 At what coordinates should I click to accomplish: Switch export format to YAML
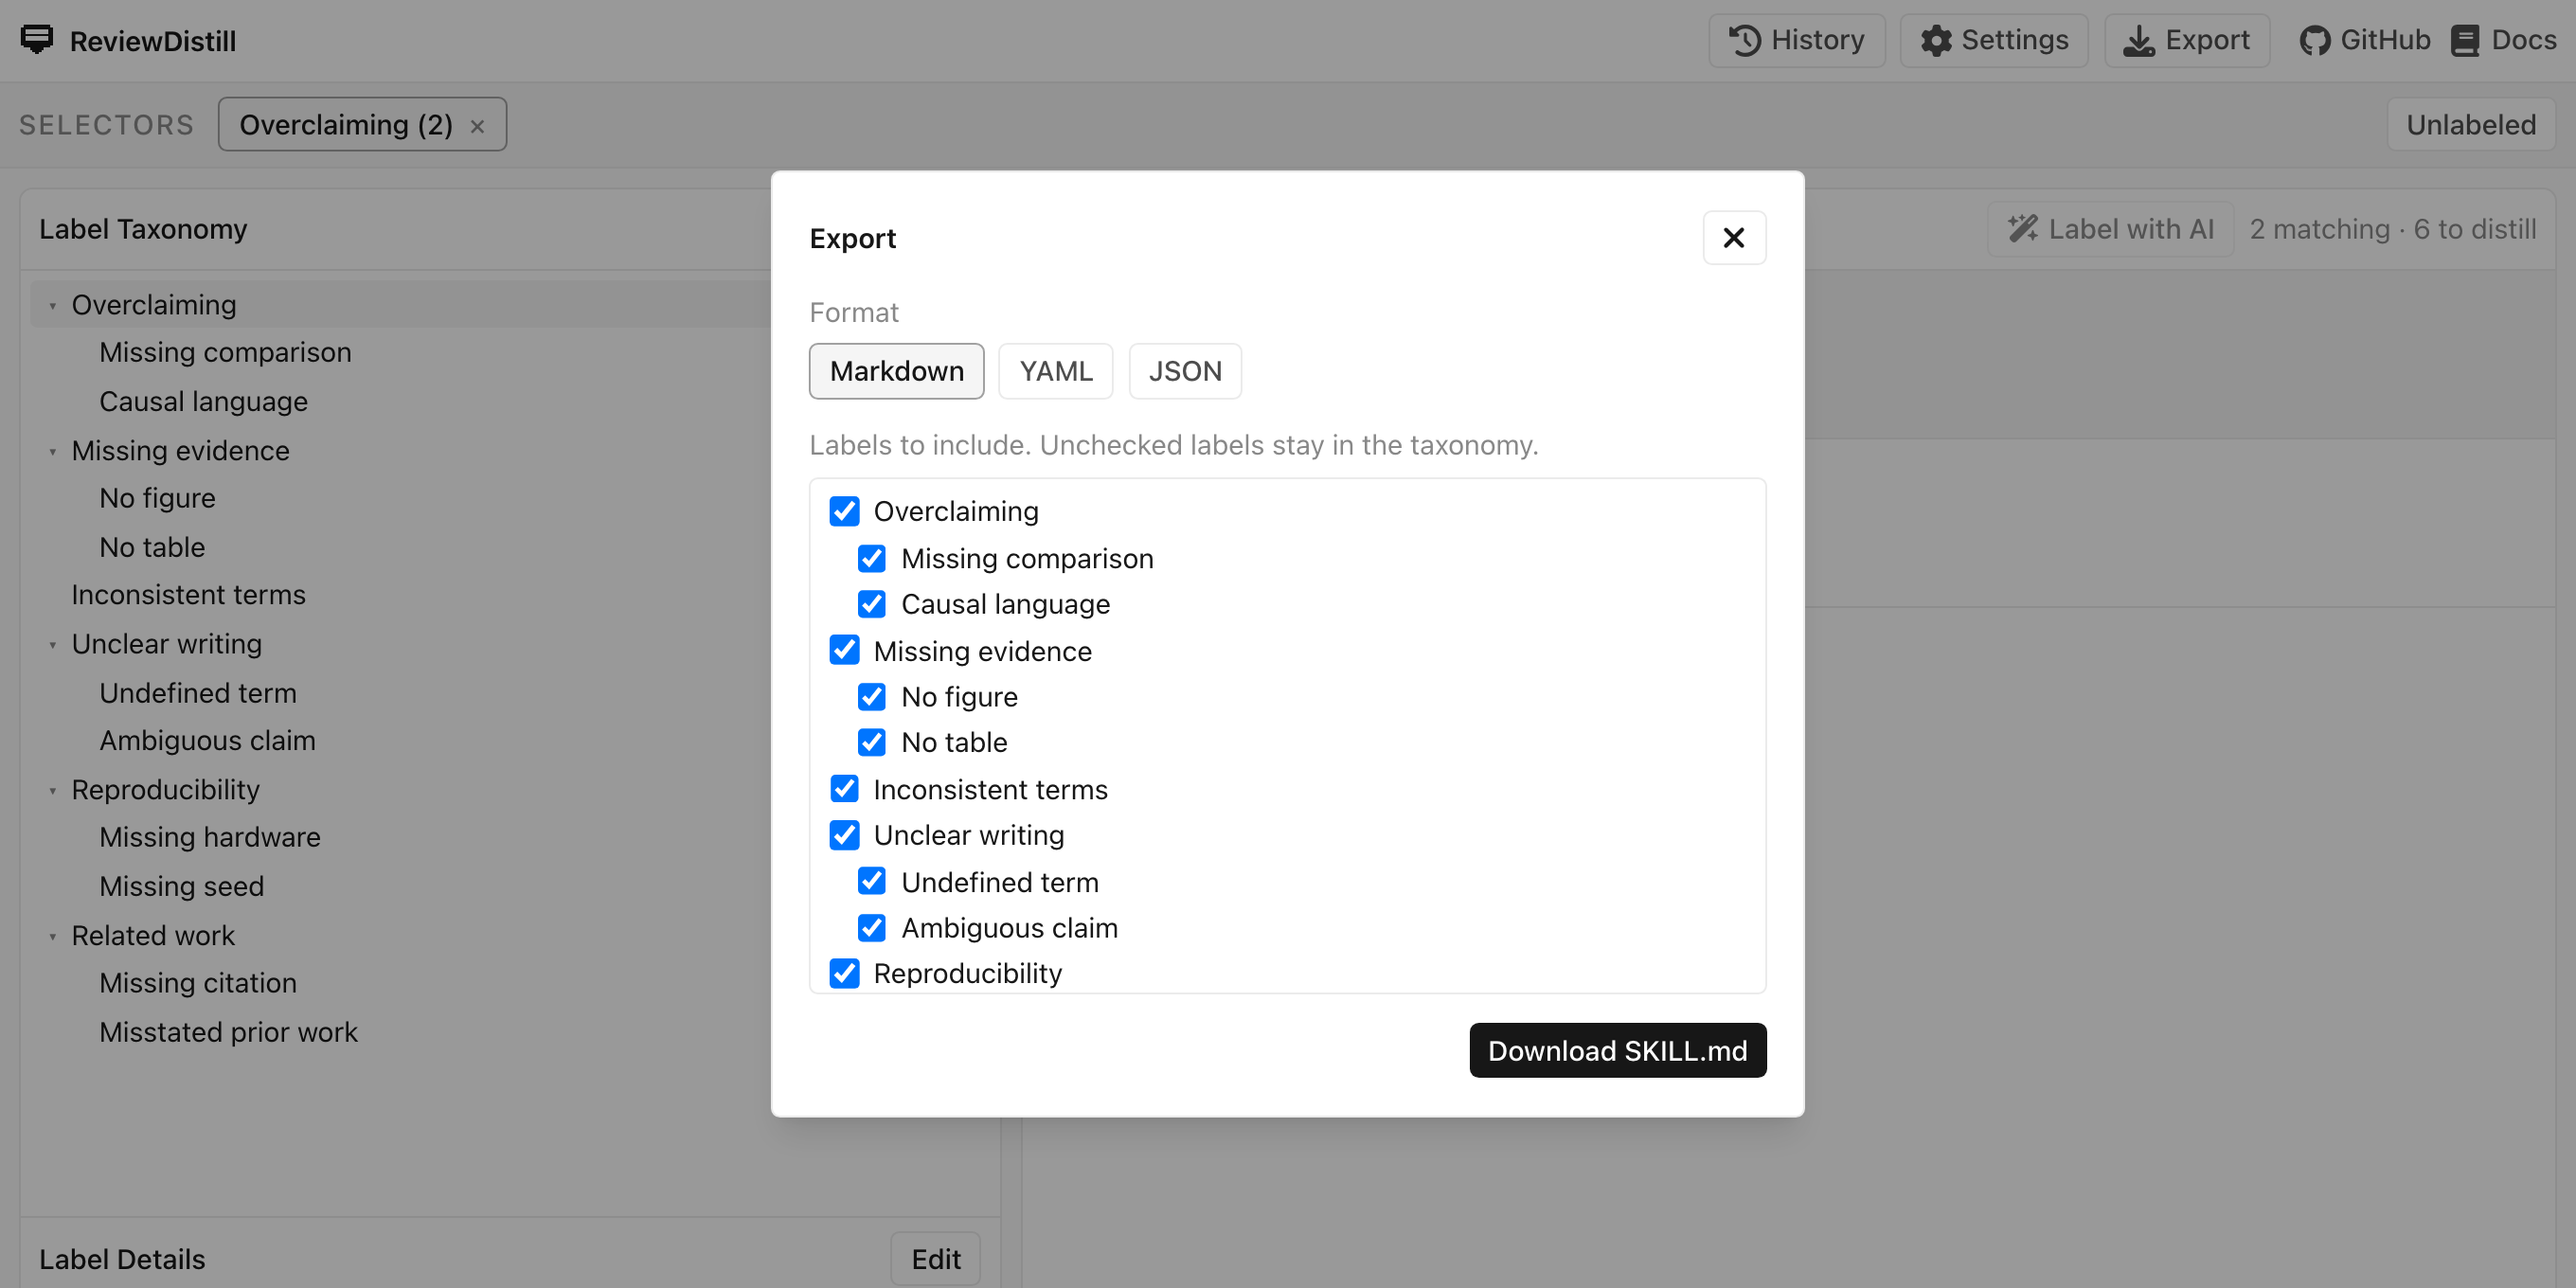tap(1056, 371)
